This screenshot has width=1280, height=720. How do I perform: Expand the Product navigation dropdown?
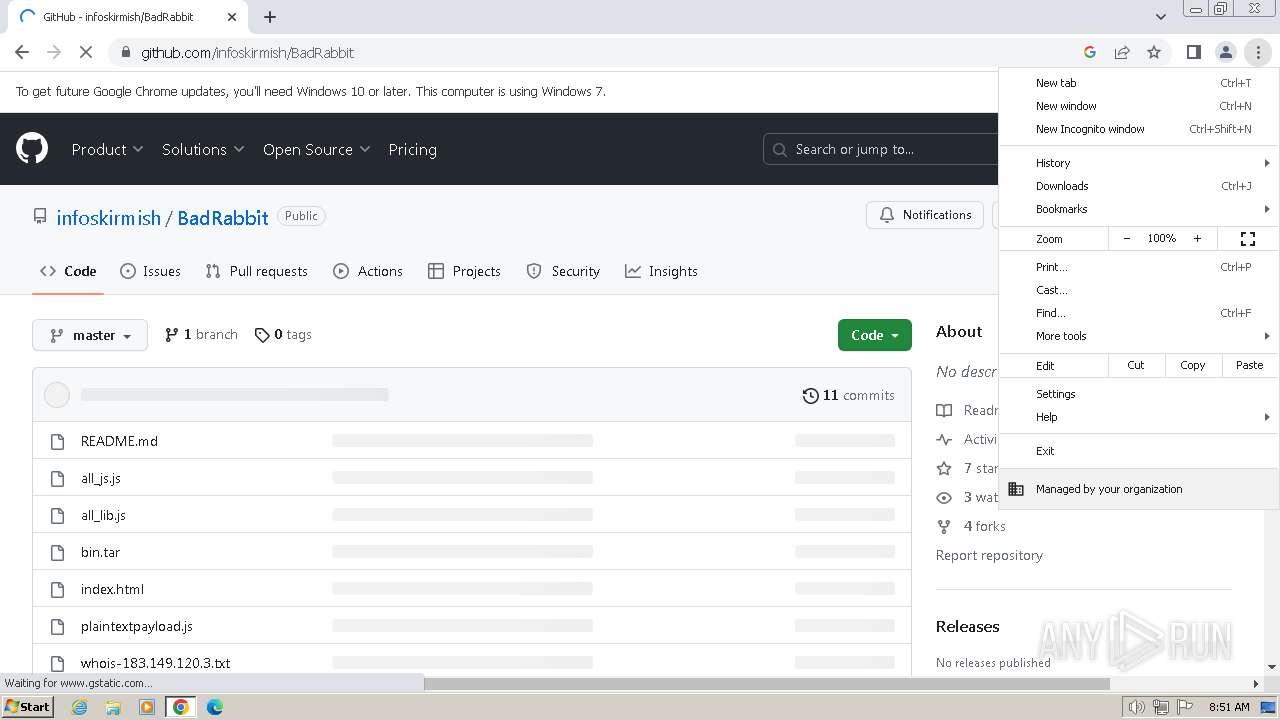107,149
